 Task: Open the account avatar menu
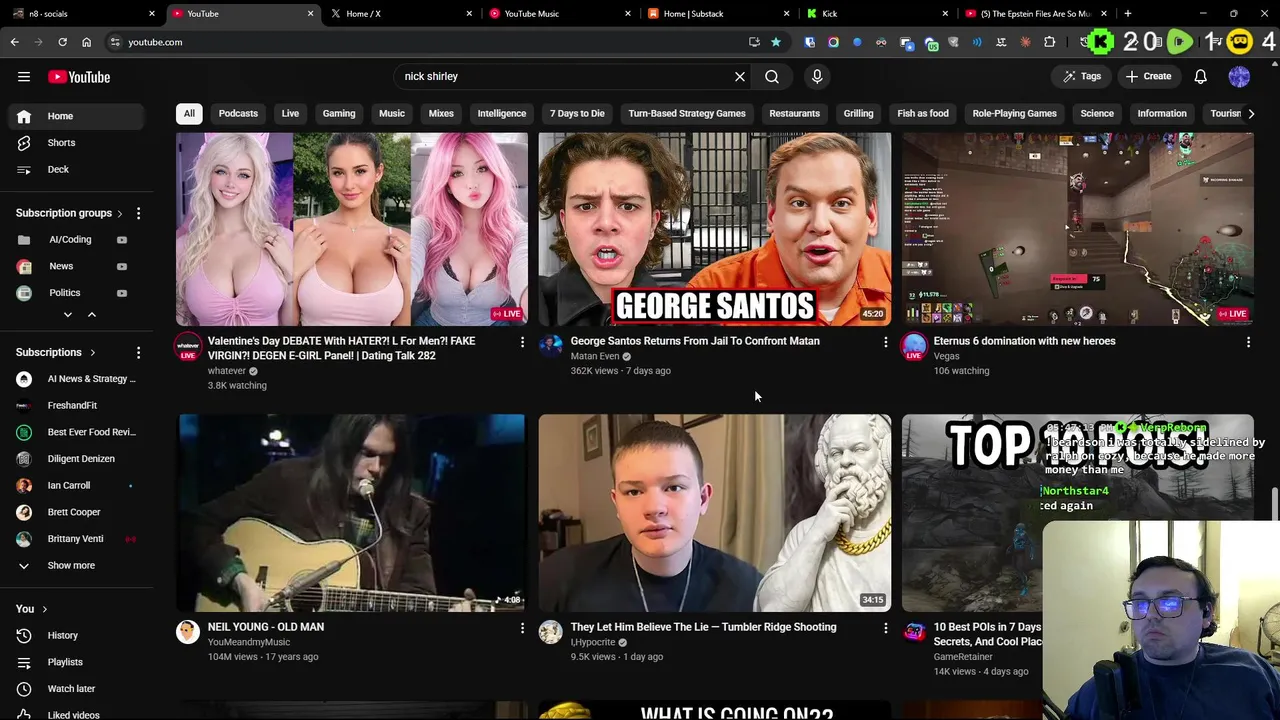(1239, 77)
